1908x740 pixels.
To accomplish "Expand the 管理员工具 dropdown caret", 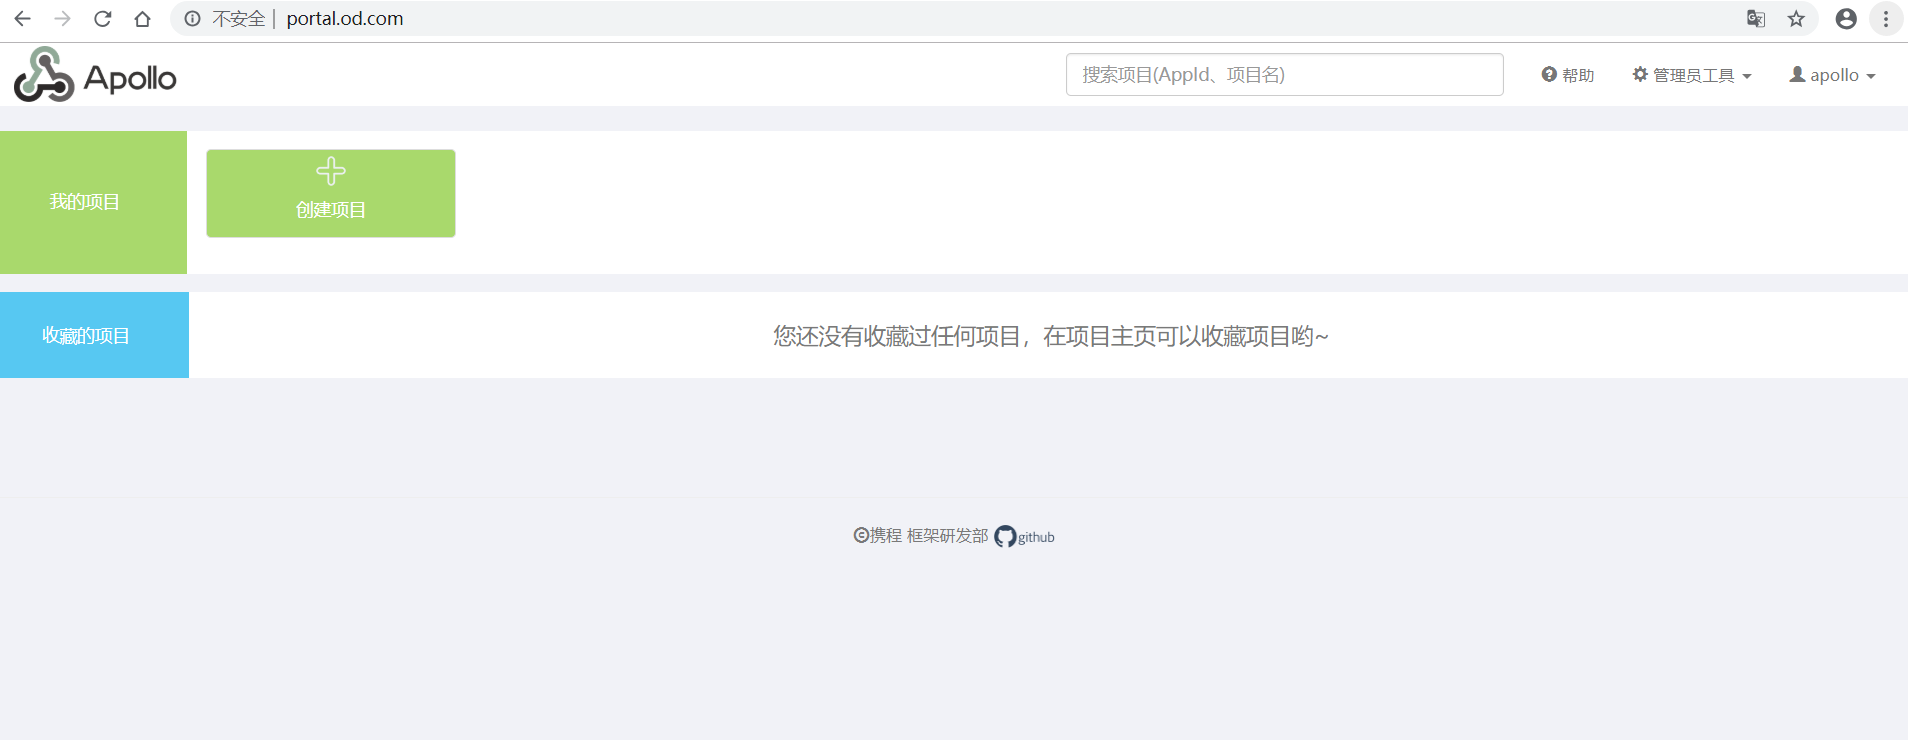I will click(1747, 76).
